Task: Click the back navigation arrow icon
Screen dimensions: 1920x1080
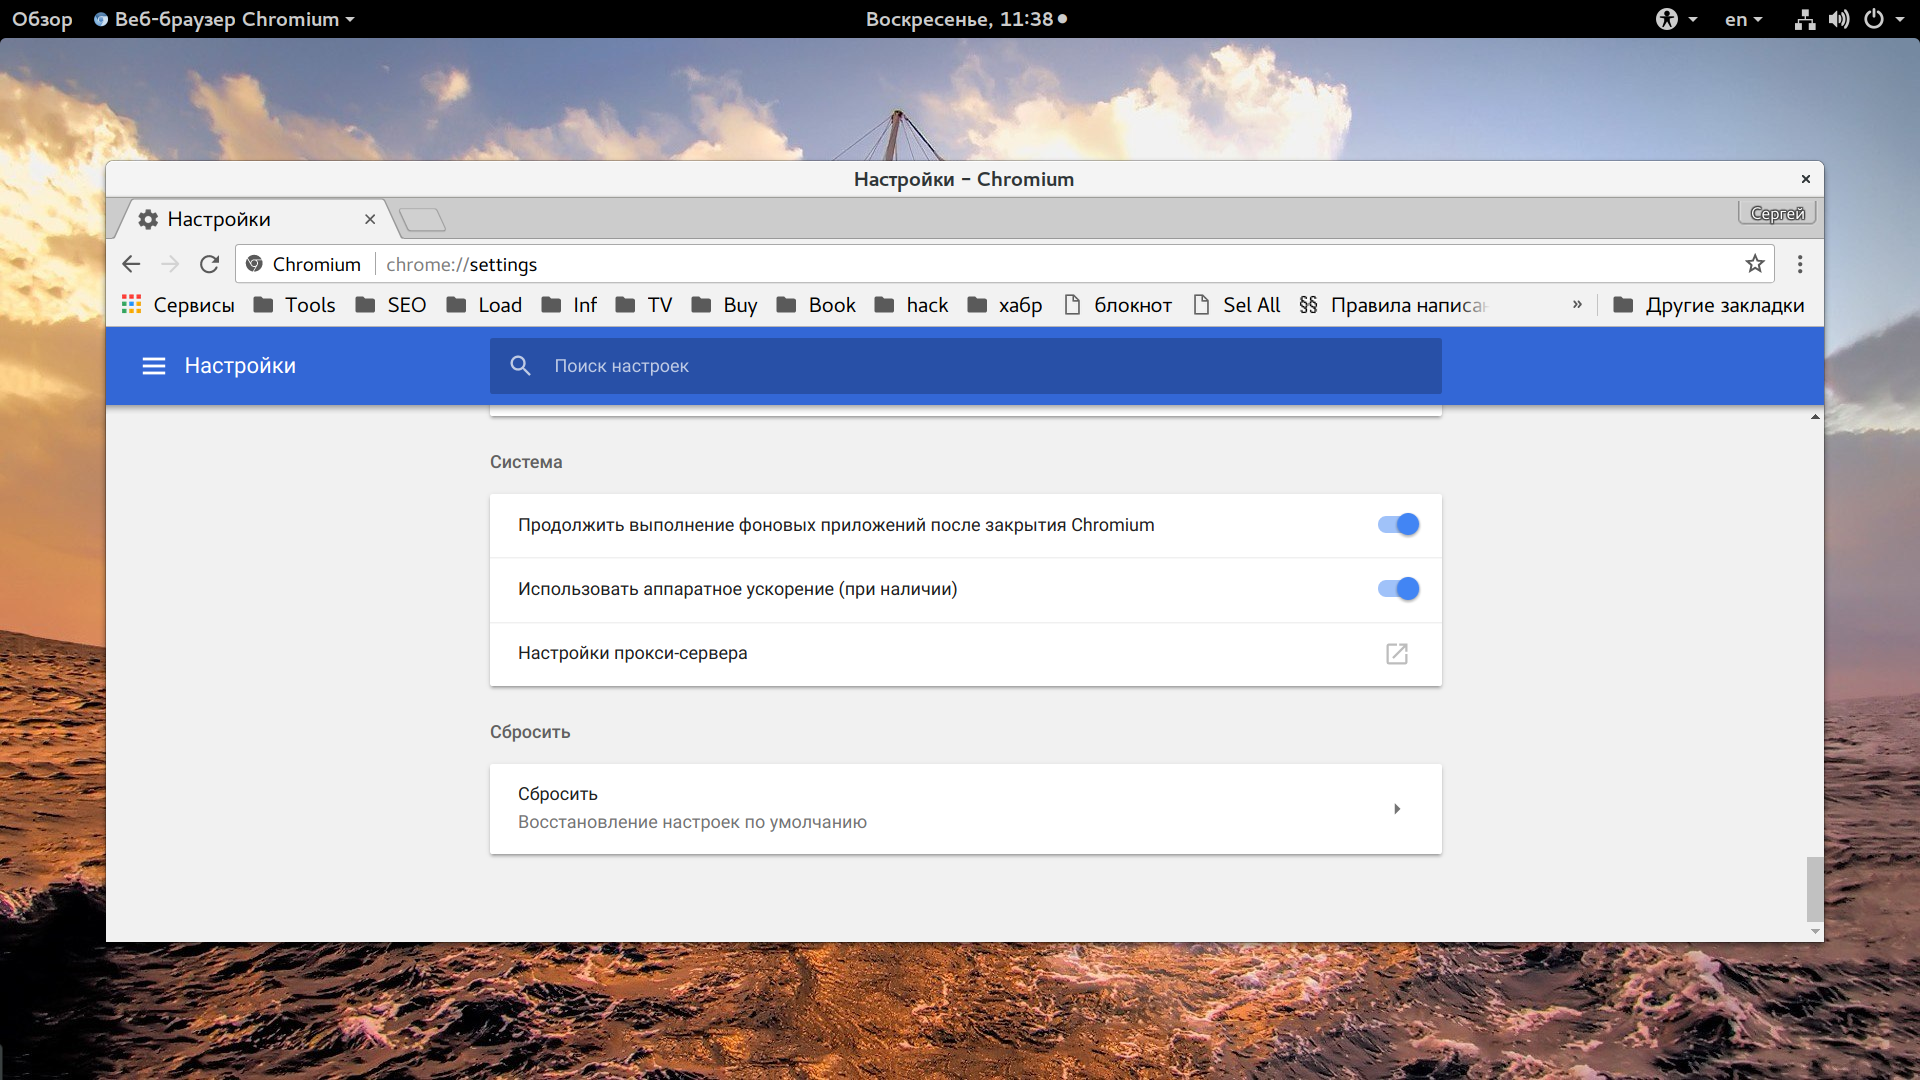Action: [x=131, y=264]
